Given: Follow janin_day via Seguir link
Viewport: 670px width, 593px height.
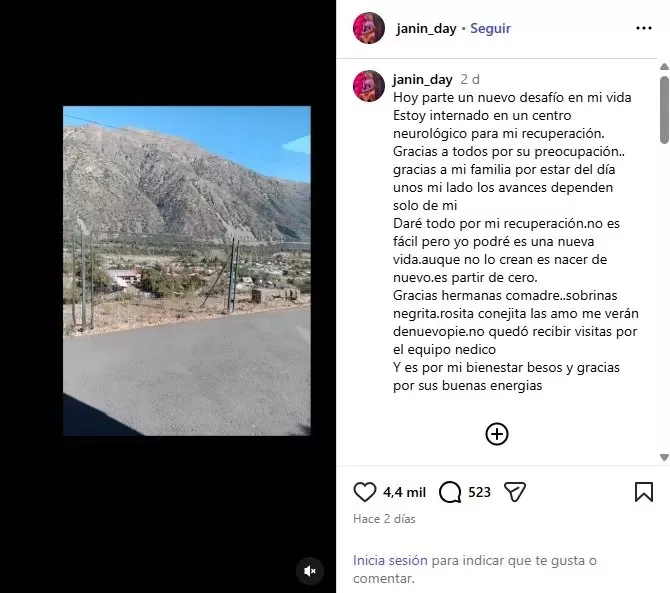Looking at the screenshot, I should 490,28.
